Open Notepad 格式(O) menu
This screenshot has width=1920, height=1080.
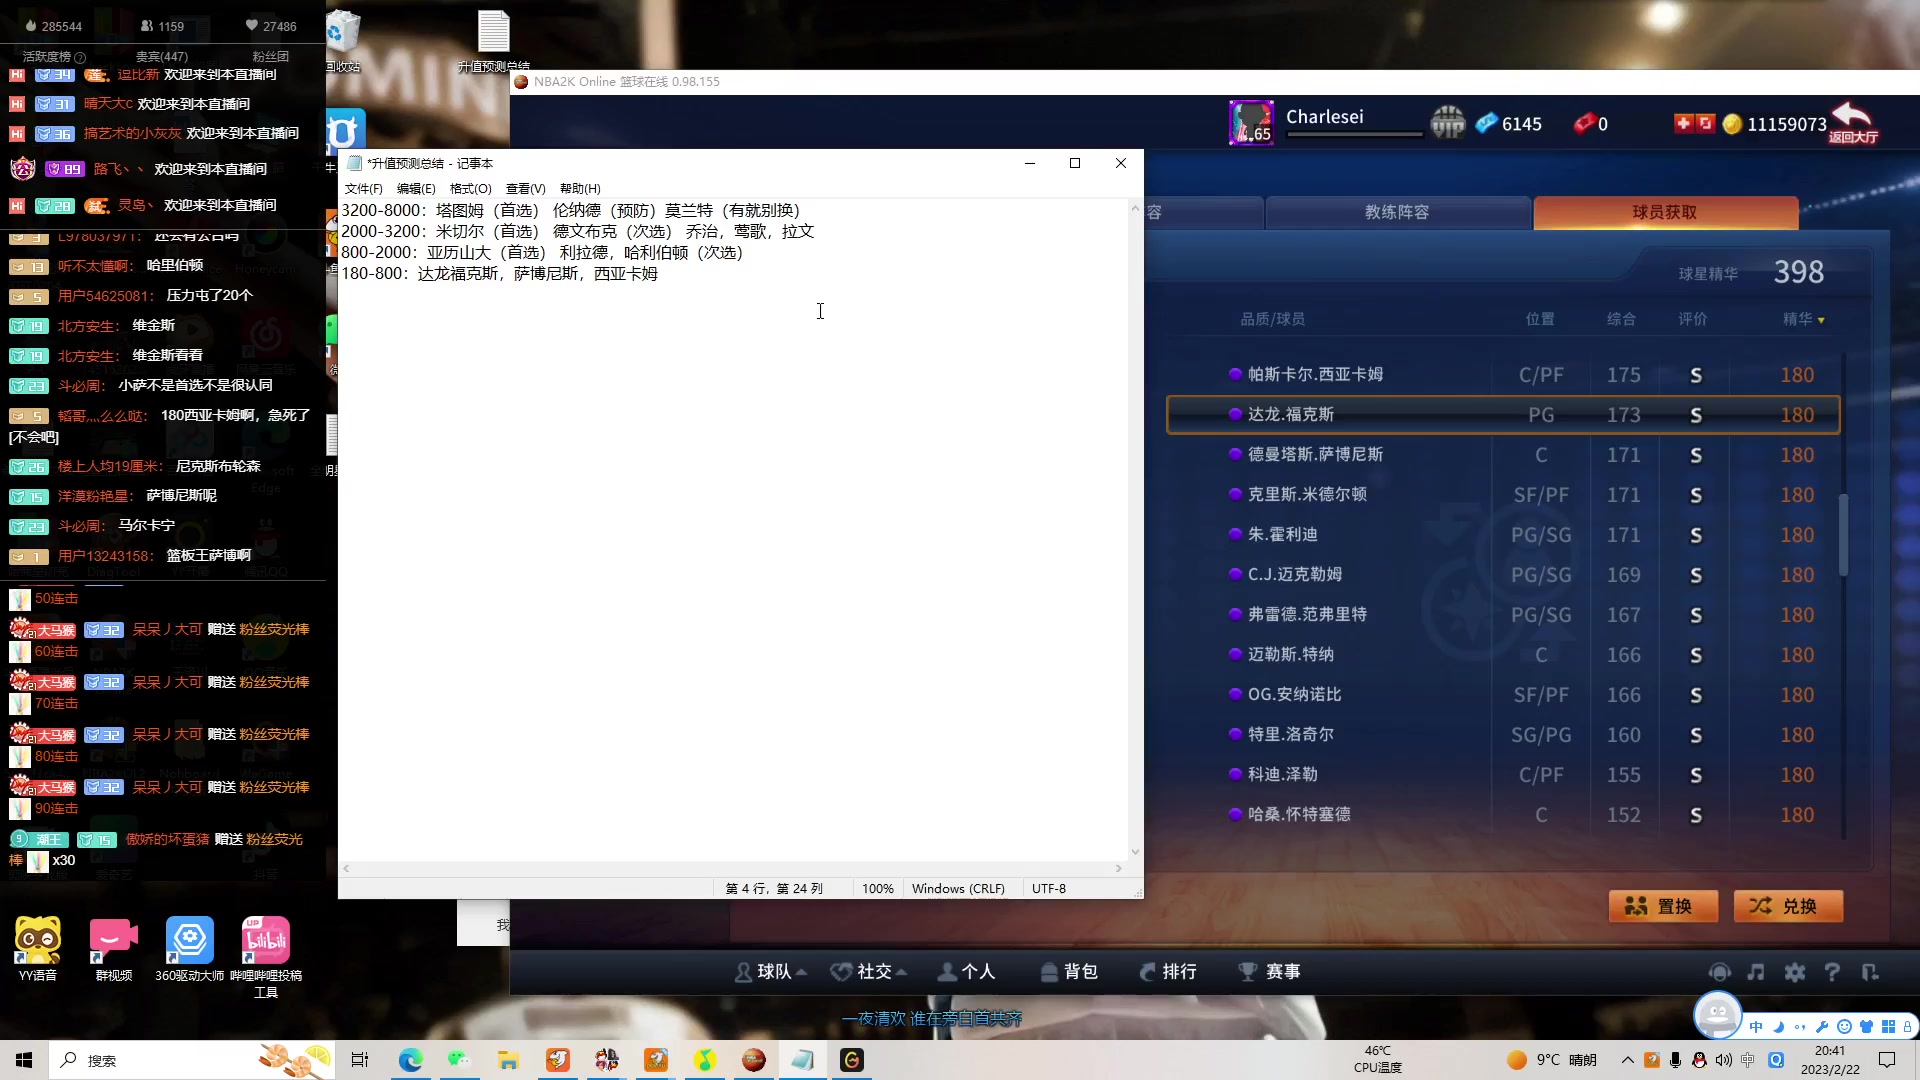470,189
